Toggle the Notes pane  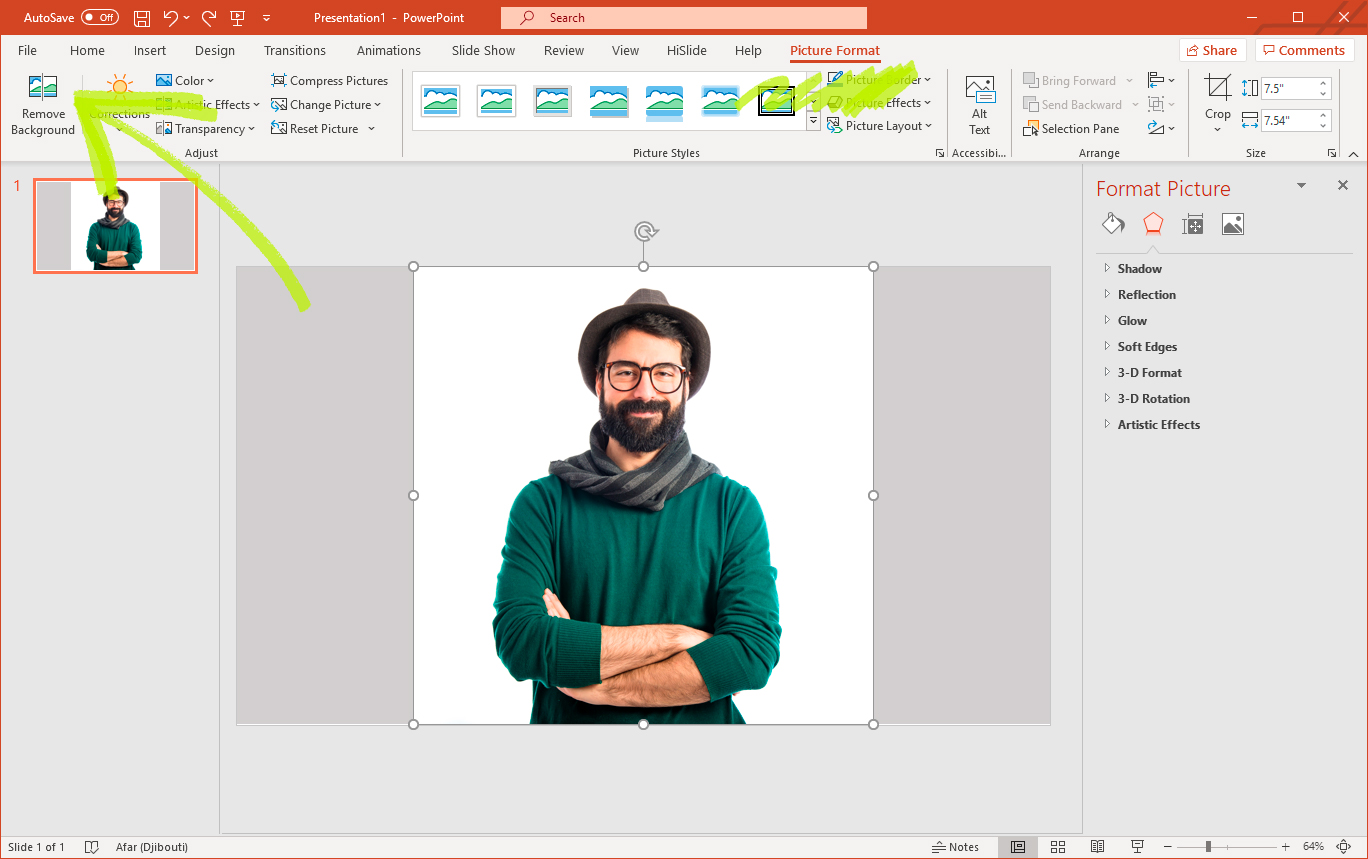click(955, 847)
